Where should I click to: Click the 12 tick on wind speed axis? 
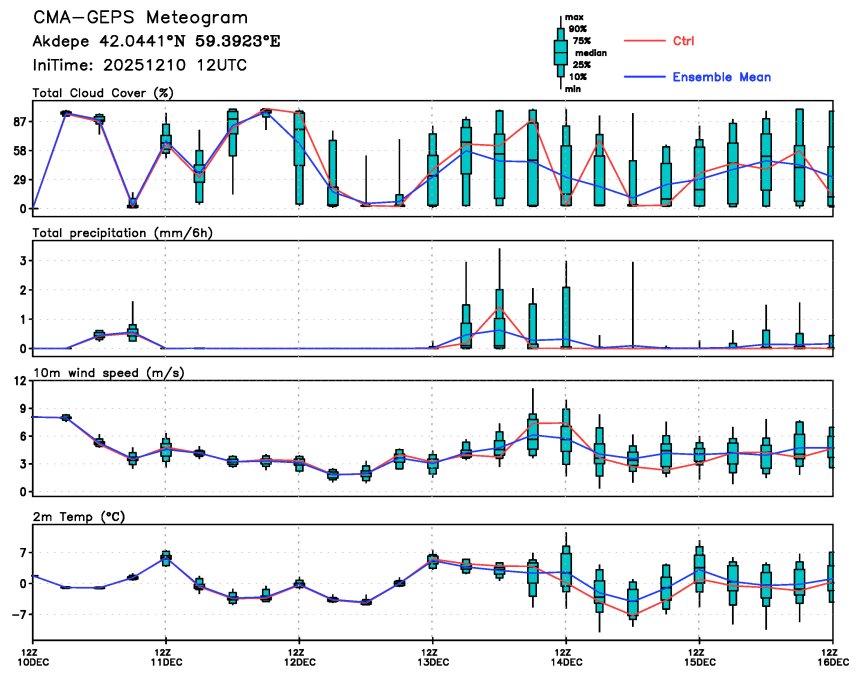click(20, 381)
